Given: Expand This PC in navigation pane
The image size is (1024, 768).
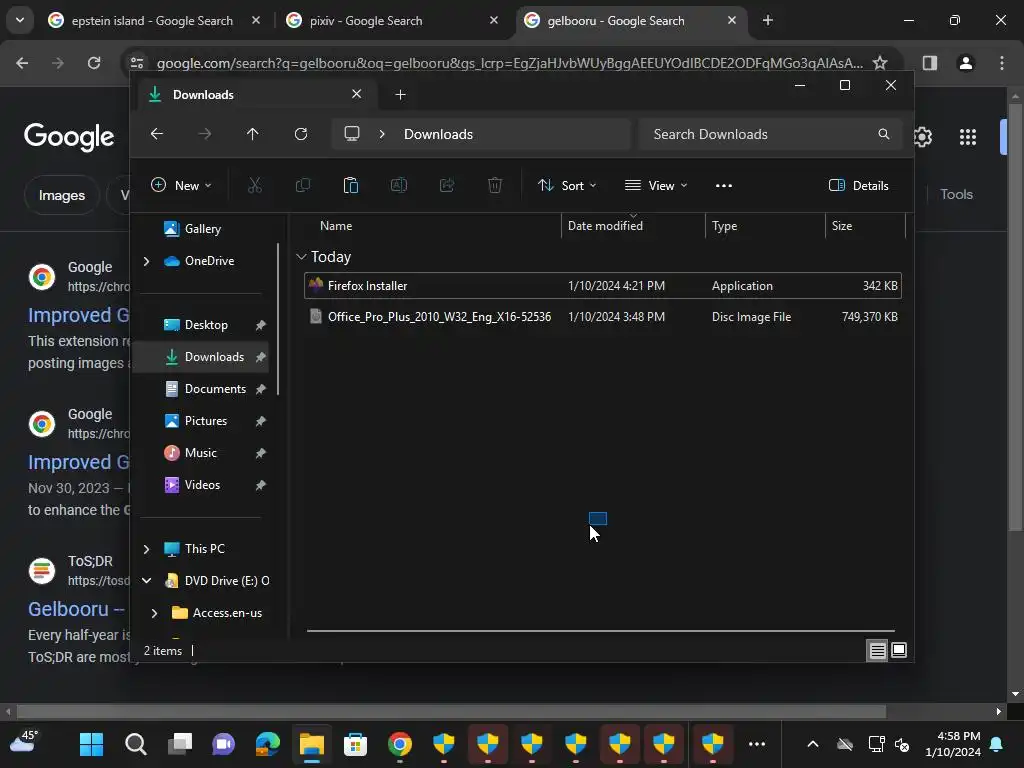Looking at the screenshot, I should point(146,549).
